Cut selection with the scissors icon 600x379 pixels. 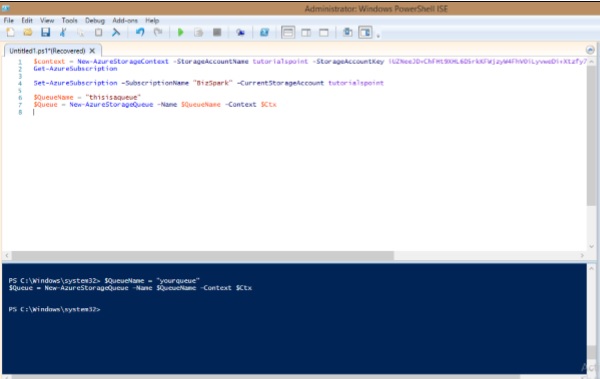(x=63, y=33)
